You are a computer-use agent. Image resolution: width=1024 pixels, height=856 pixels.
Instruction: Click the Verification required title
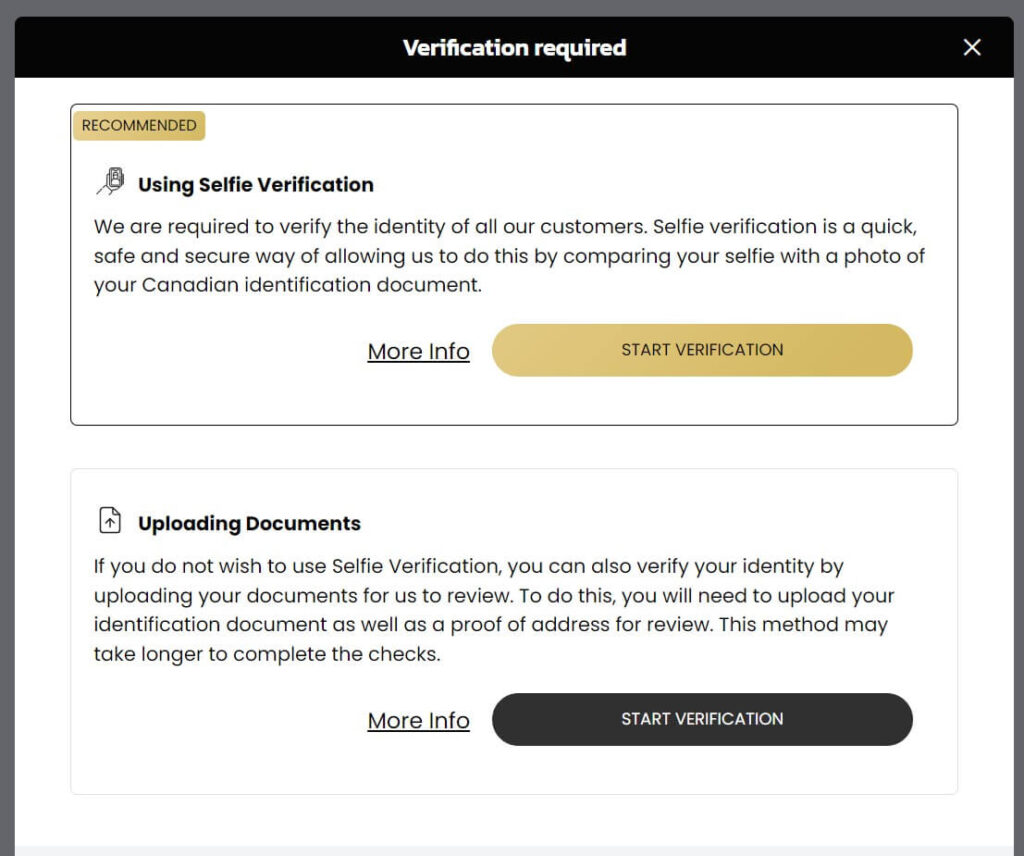[515, 48]
